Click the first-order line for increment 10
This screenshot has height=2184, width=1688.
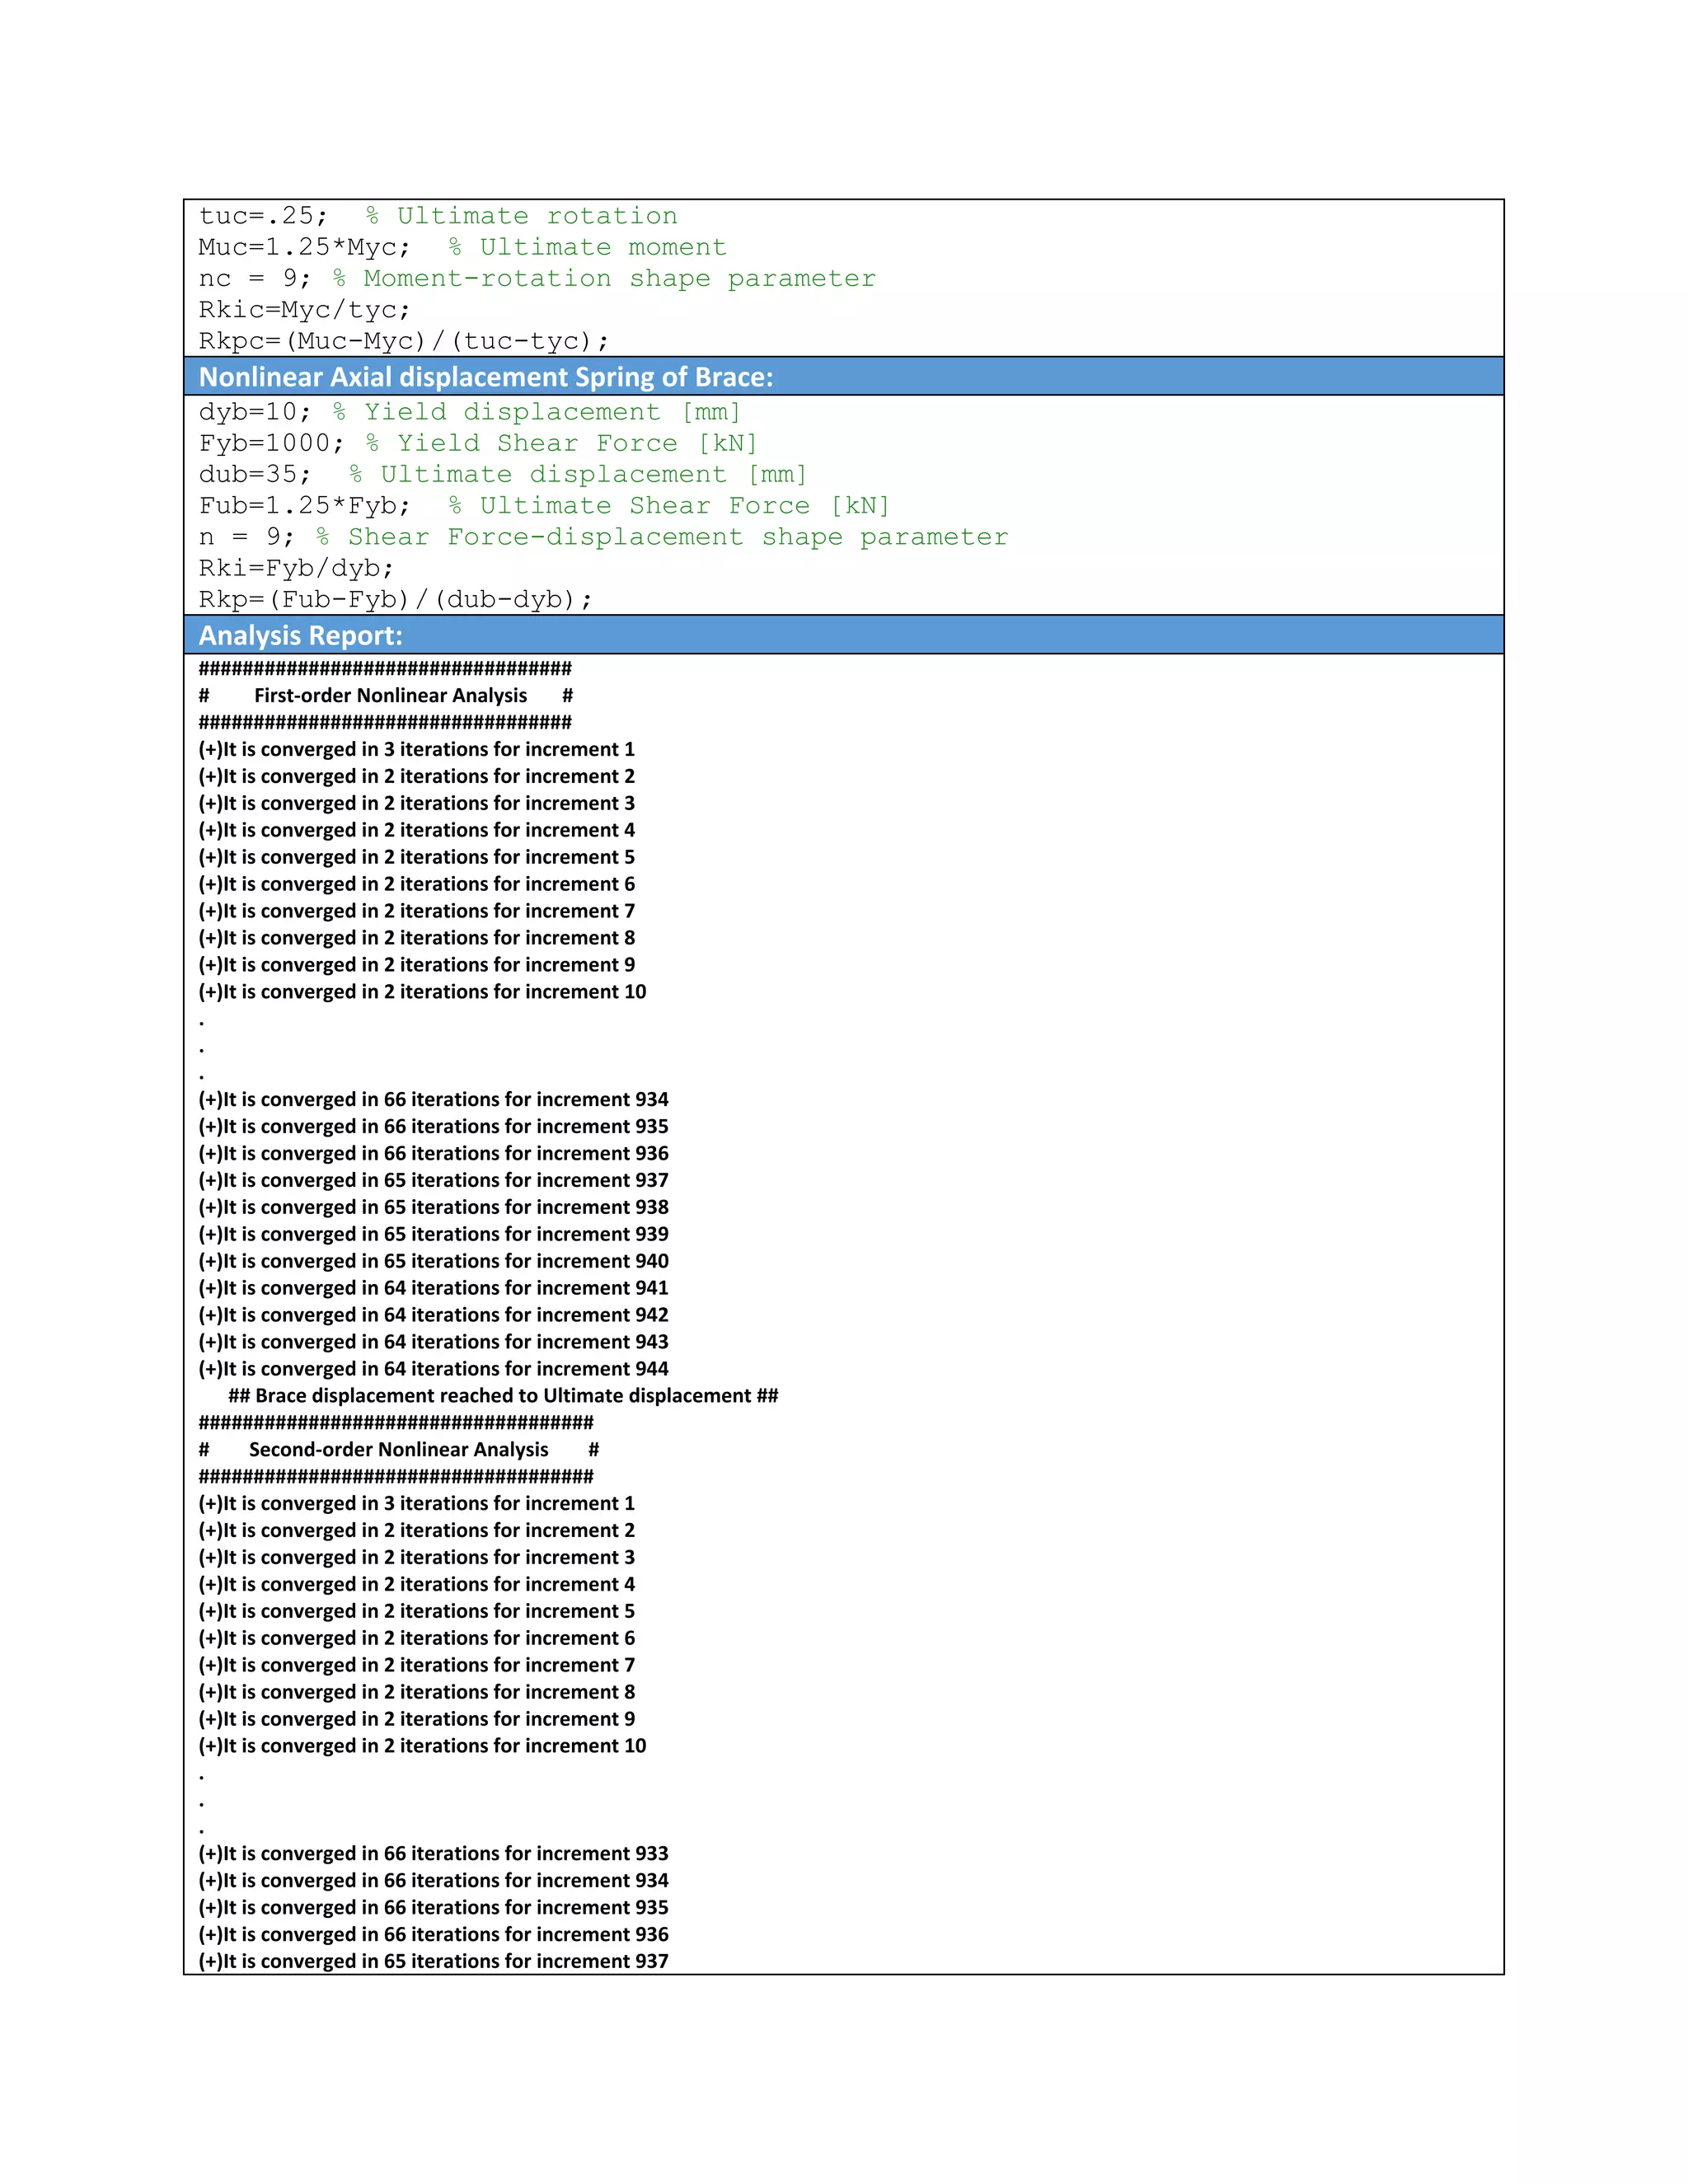[422, 992]
